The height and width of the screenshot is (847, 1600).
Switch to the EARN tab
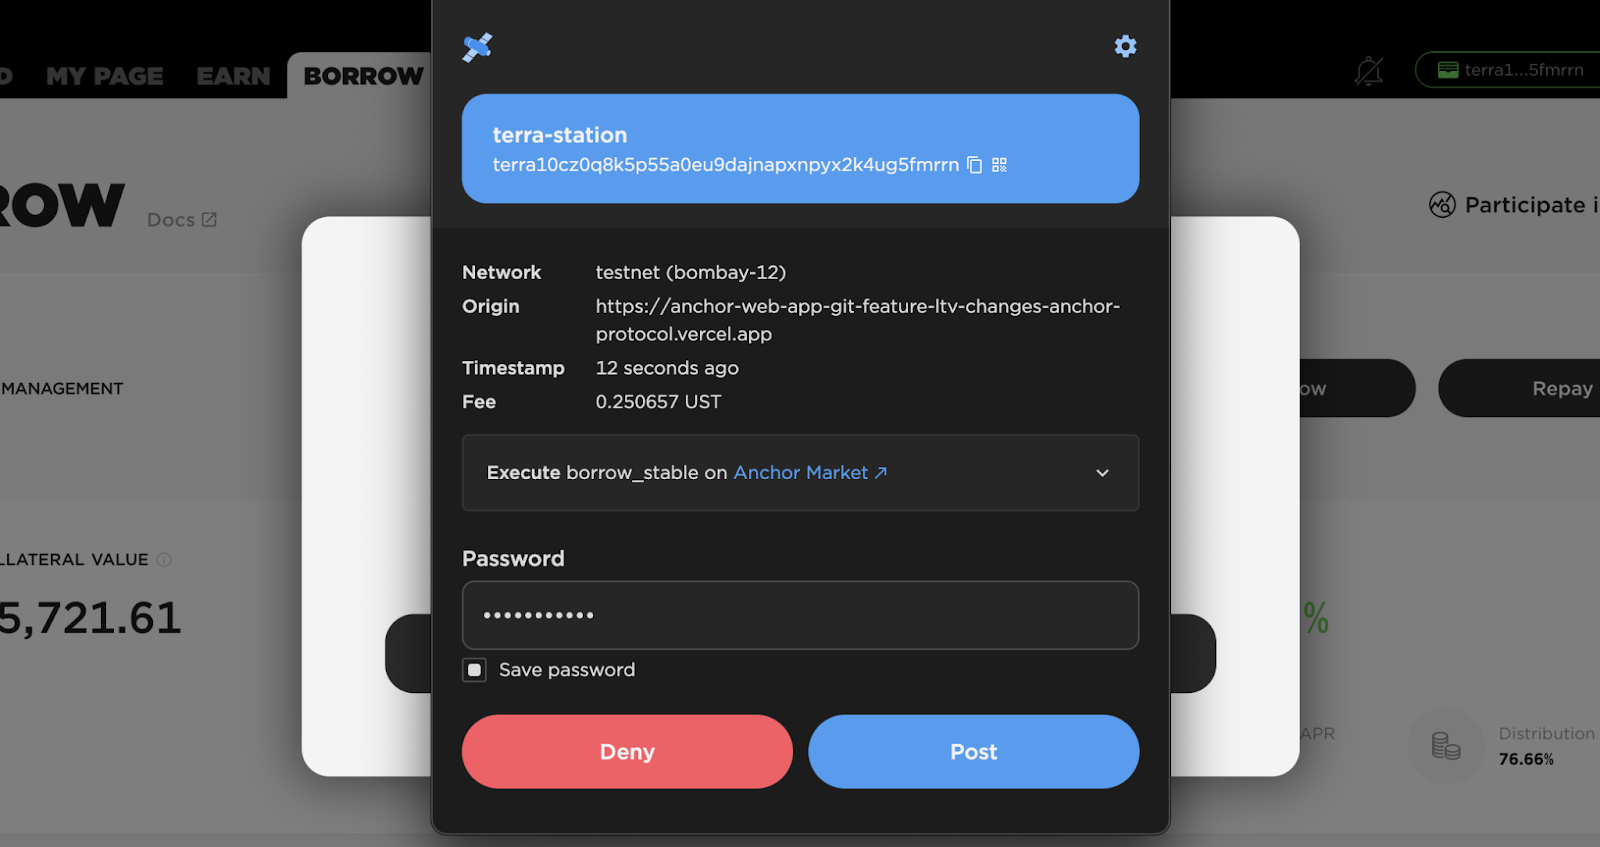[x=233, y=76]
